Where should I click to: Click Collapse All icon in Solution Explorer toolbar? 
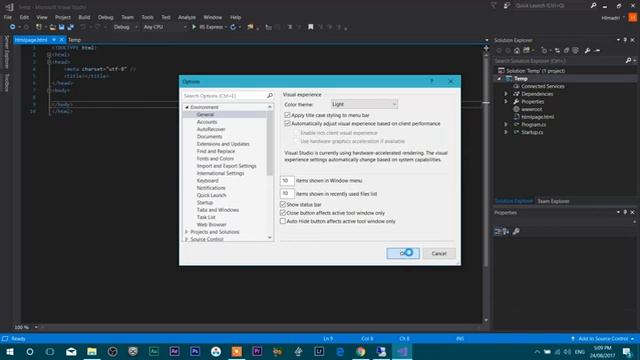click(567, 51)
